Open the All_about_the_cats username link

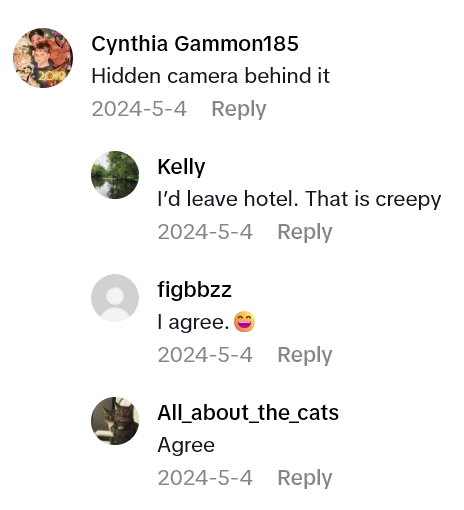point(248,413)
